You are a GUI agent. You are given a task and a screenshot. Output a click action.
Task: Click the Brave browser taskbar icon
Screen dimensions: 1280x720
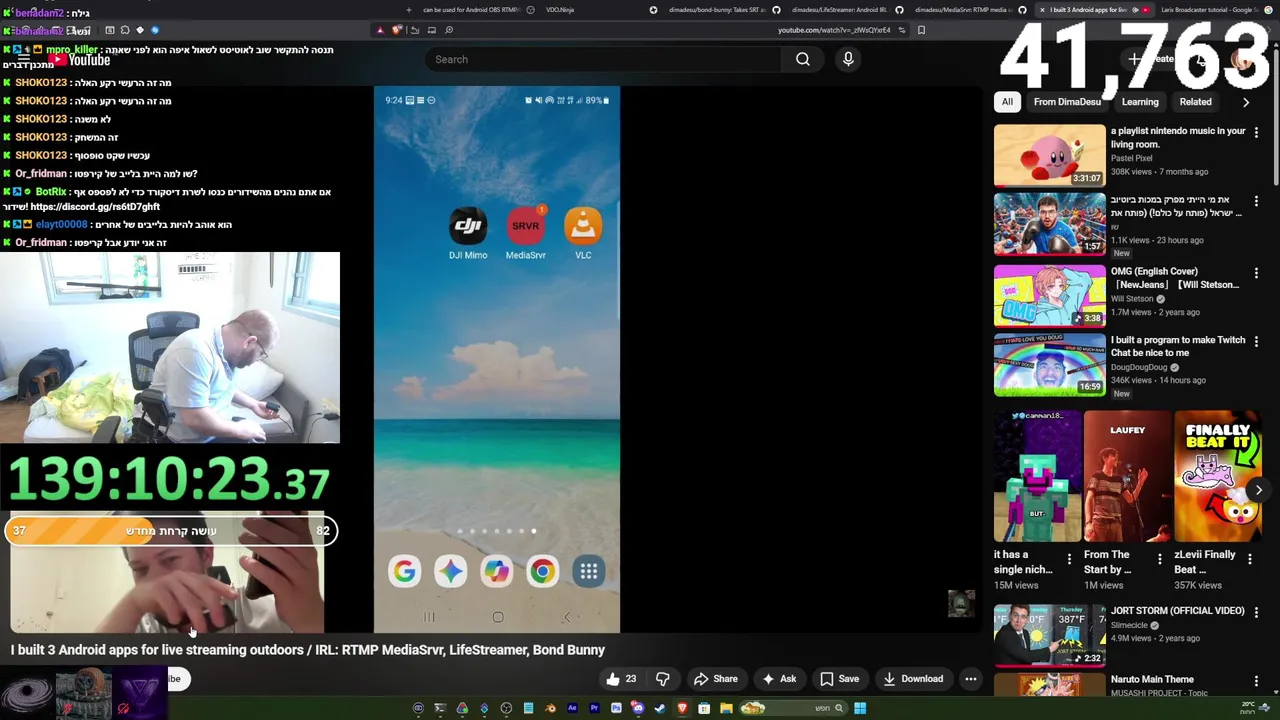pyautogui.click(x=682, y=708)
